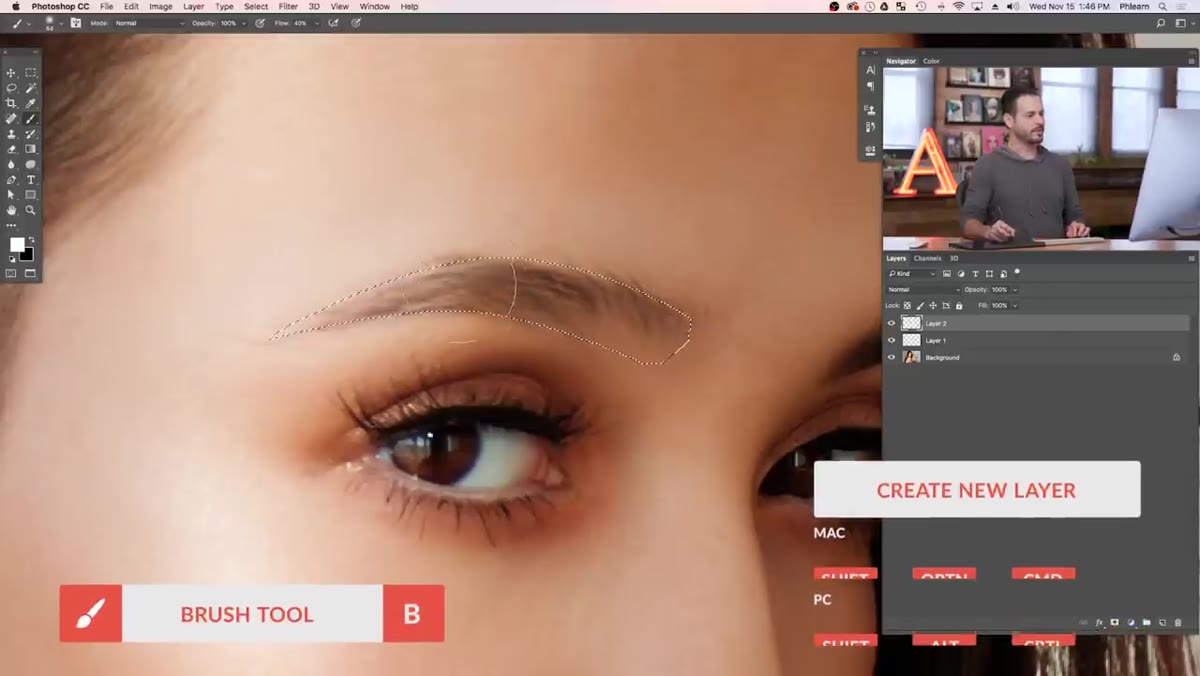Viewport: 1200px width, 676px height.
Task: Select the Rectangle shape tool
Action: click(x=30, y=195)
